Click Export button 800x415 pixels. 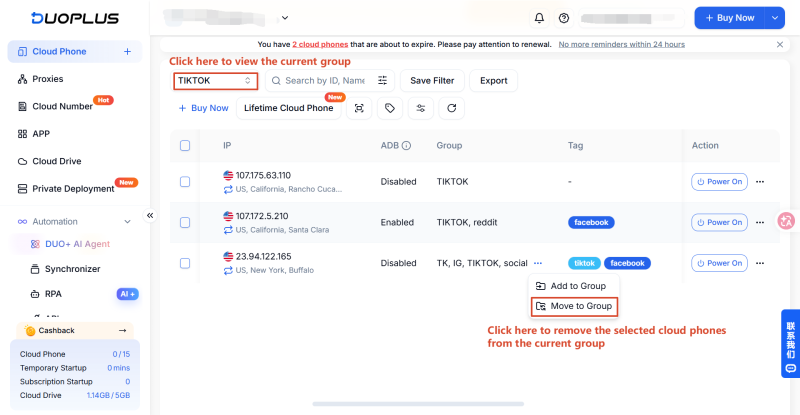tap(493, 81)
